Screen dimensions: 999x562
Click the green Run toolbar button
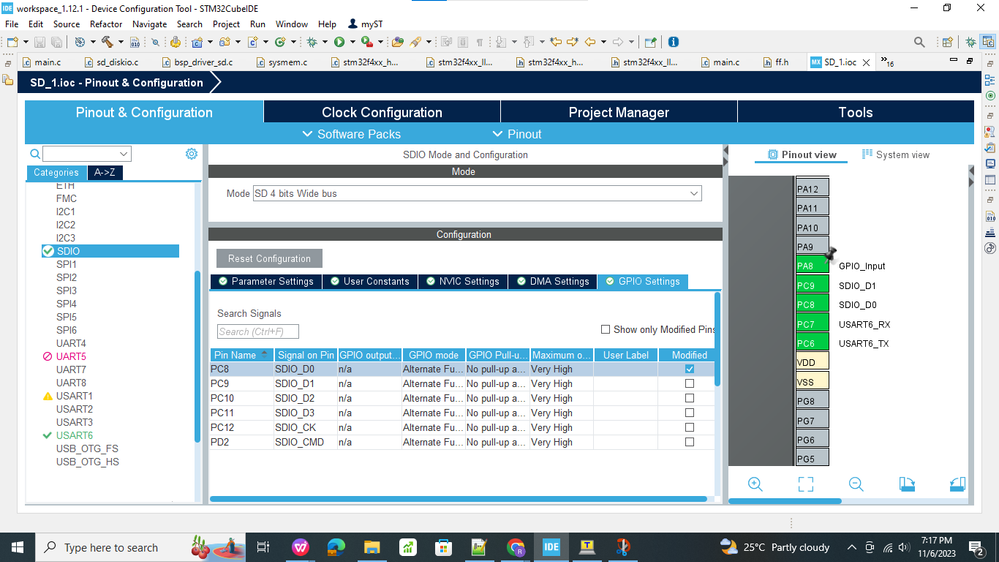pyautogui.click(x=339, y=42)
